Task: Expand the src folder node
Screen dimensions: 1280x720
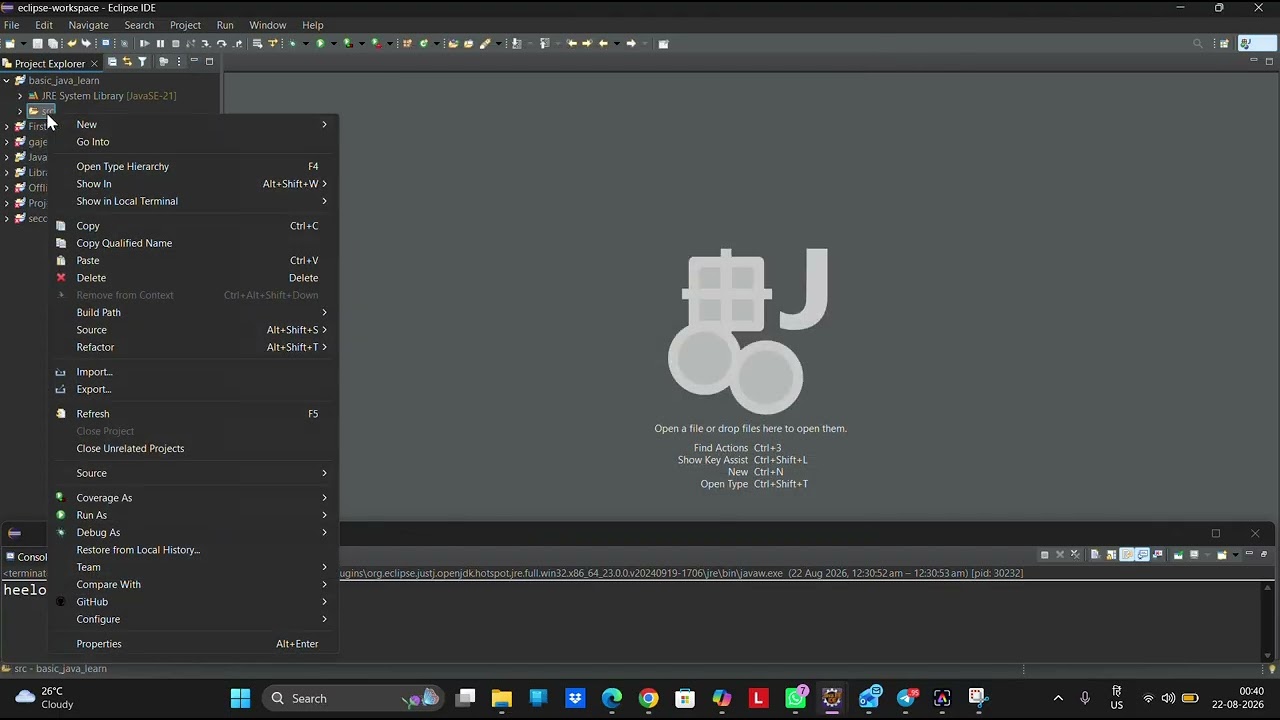Action: [20, 111]
